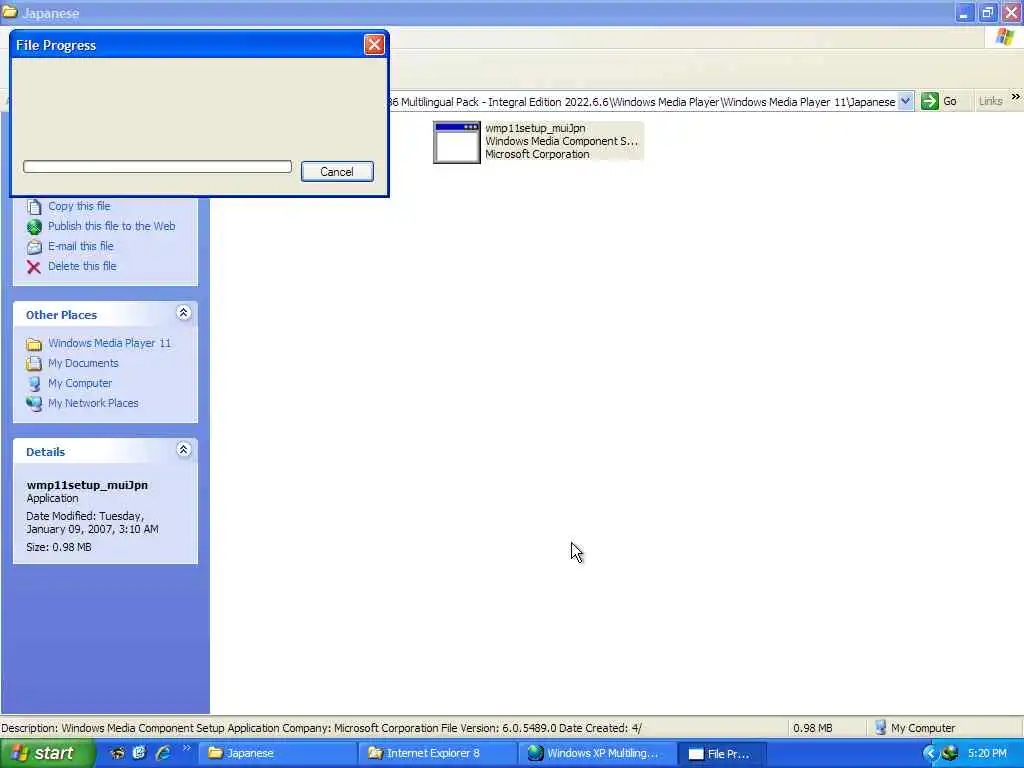The image size is (1024, 768).
Task: Click the status bar Description text
Action: point(321,728)
